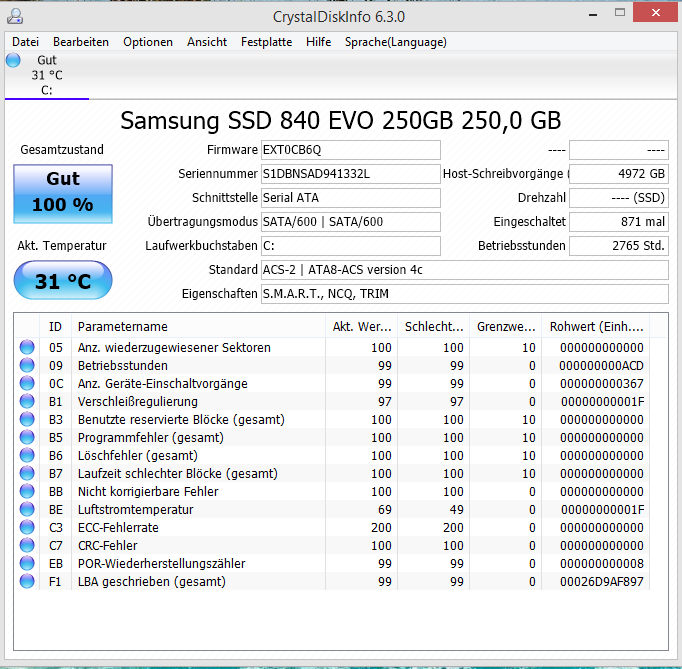
Task: Click the status orb for ID C3 row
Action: coord(27,527)
